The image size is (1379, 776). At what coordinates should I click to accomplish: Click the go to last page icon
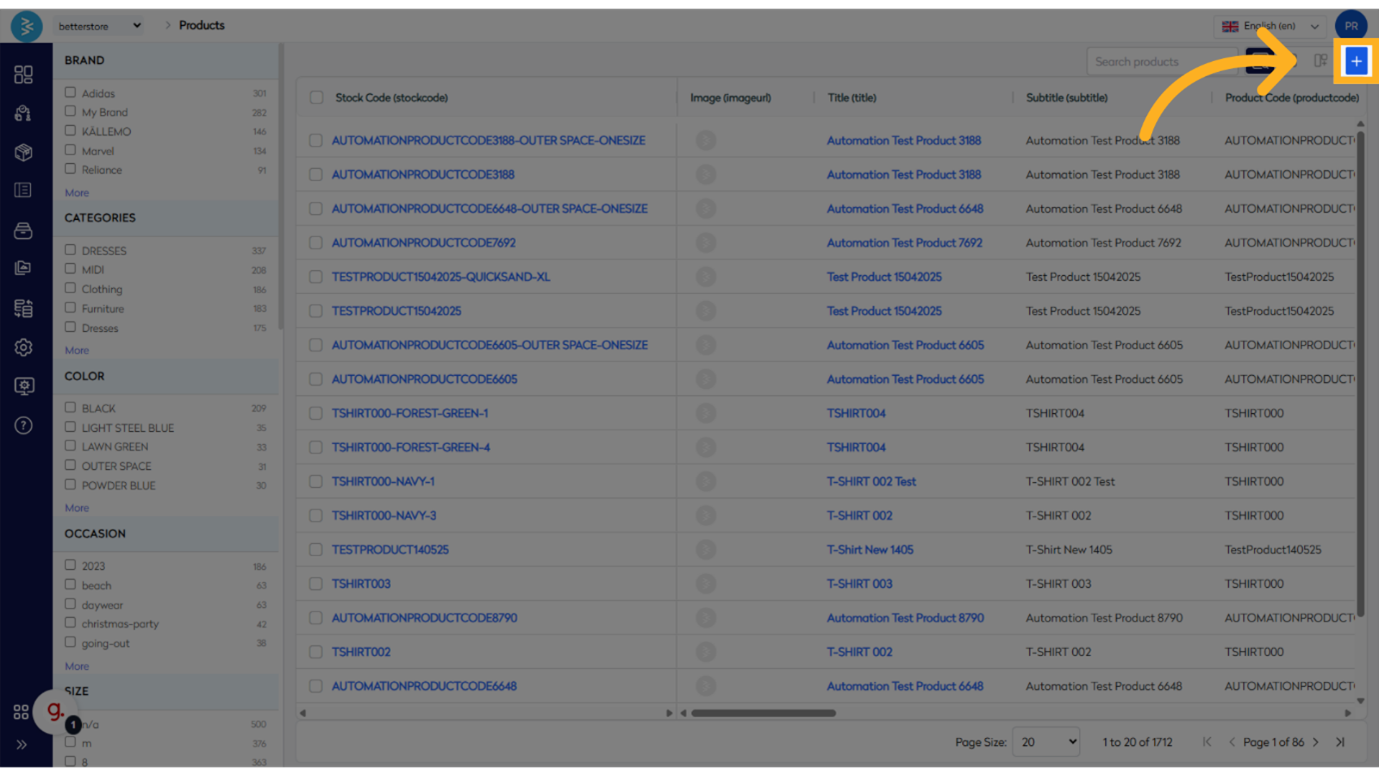pos(1340,742)
